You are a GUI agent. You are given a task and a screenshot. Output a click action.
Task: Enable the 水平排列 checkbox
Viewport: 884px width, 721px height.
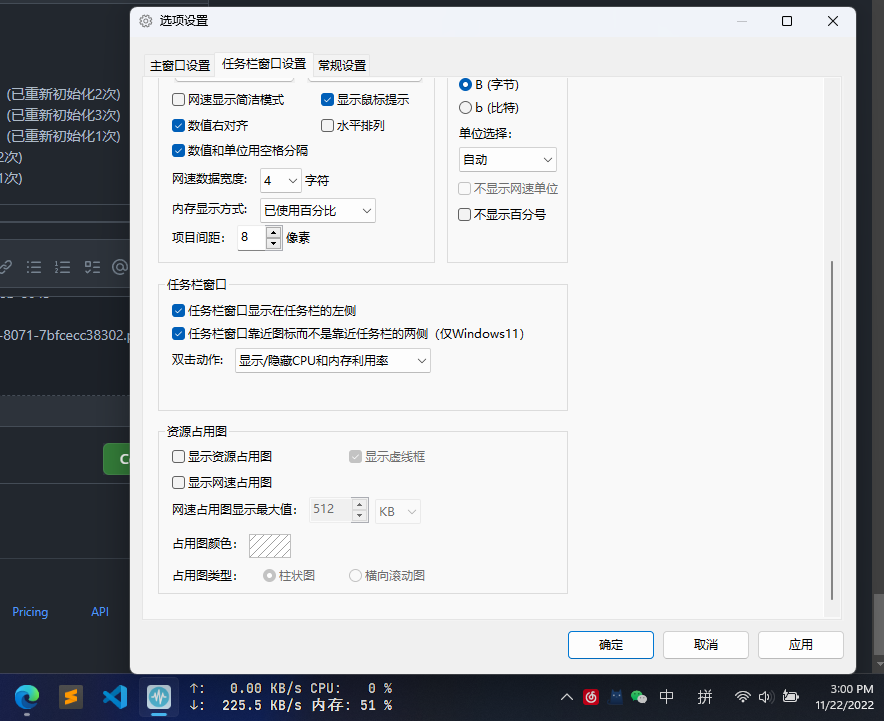click(327, 125)
